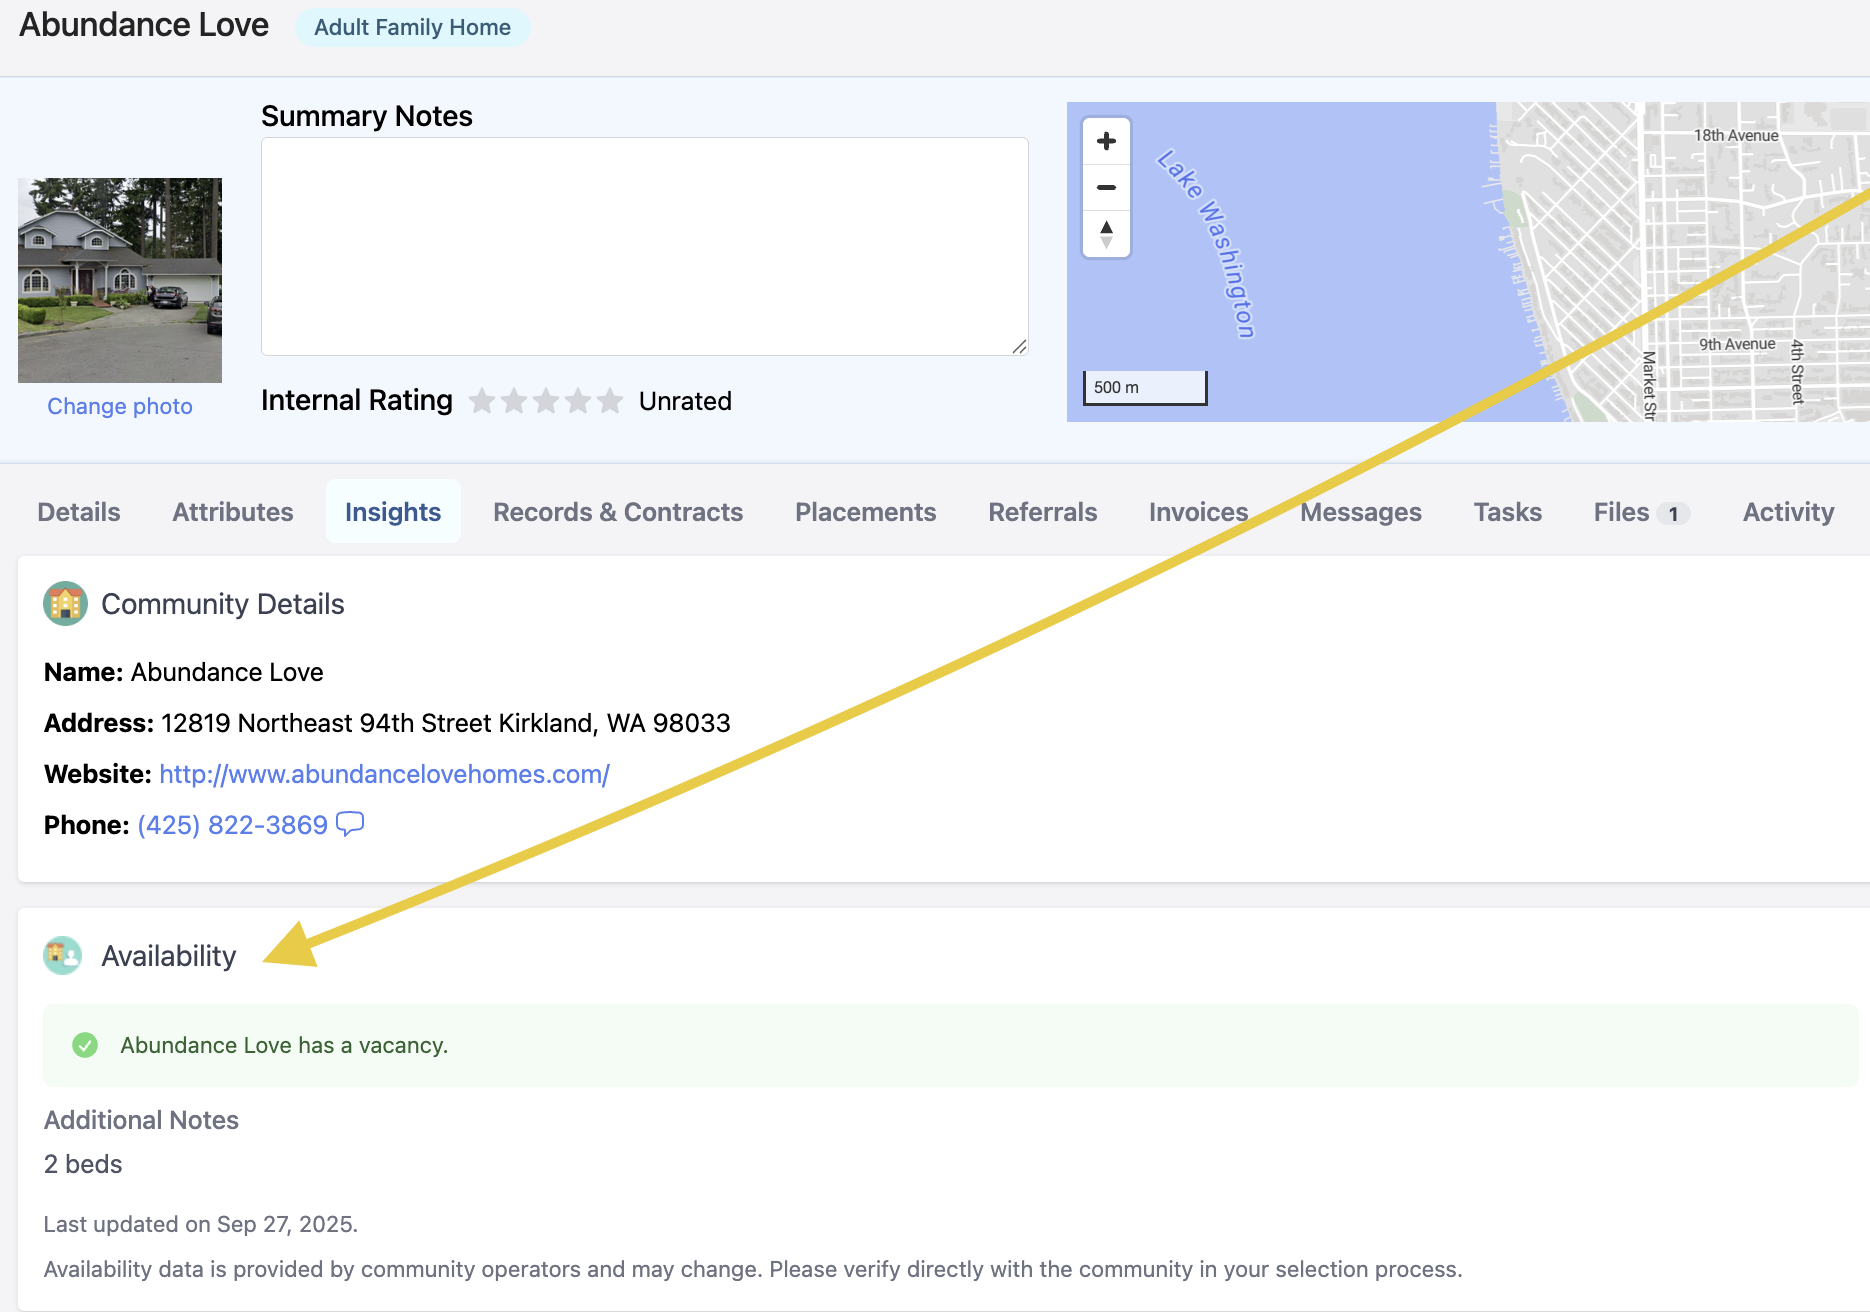This screenshot has height=1312, width=1870.
Task: Zoom out on the map
Action: pyautogui.click(x=1106, y=187)
